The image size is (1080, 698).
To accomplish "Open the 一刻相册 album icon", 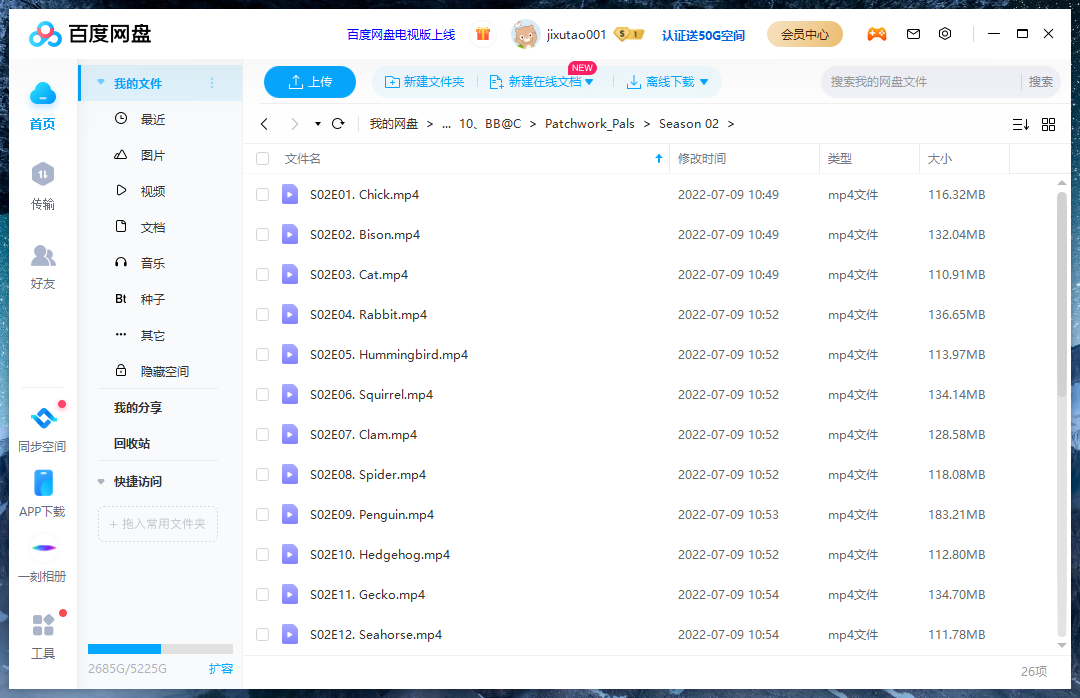I will 43,548.
